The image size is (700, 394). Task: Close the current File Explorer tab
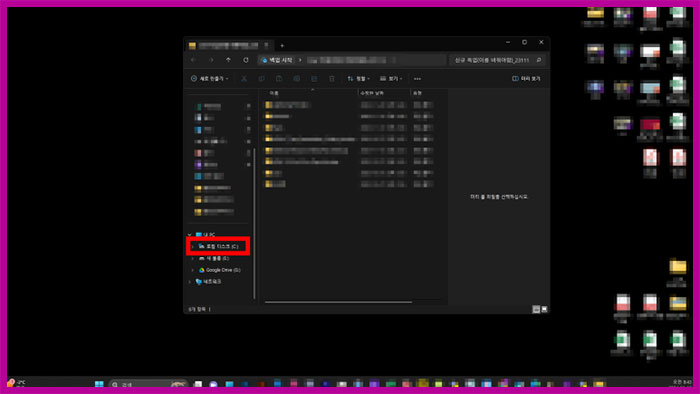click(x=267, y=45)
